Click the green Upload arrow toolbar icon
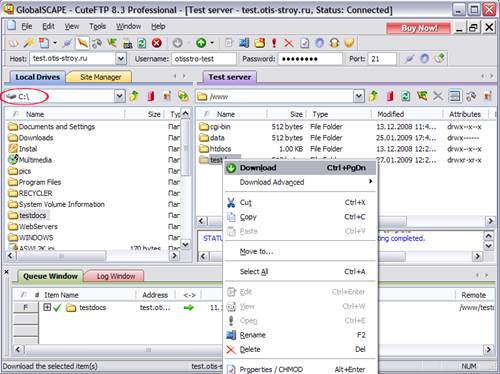This screenshot has width=500, height=374. coord(201,43)
